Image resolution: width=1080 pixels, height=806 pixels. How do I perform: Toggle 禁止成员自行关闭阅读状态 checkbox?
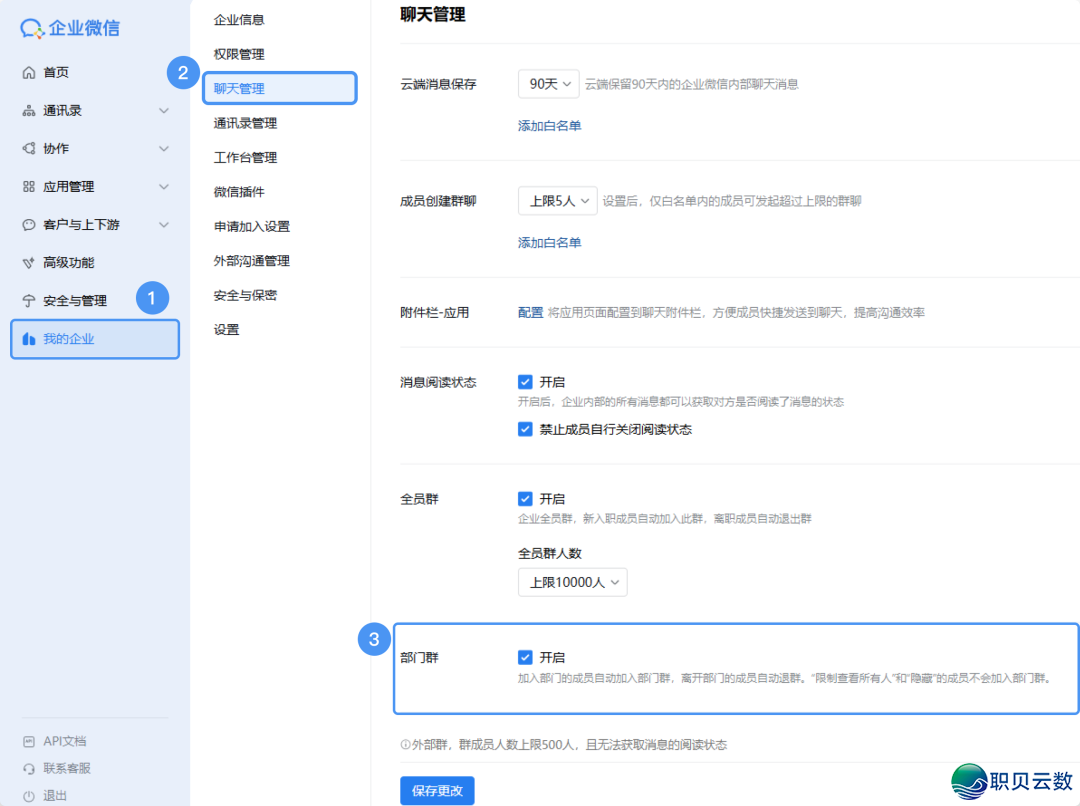(x=525, y=429)
